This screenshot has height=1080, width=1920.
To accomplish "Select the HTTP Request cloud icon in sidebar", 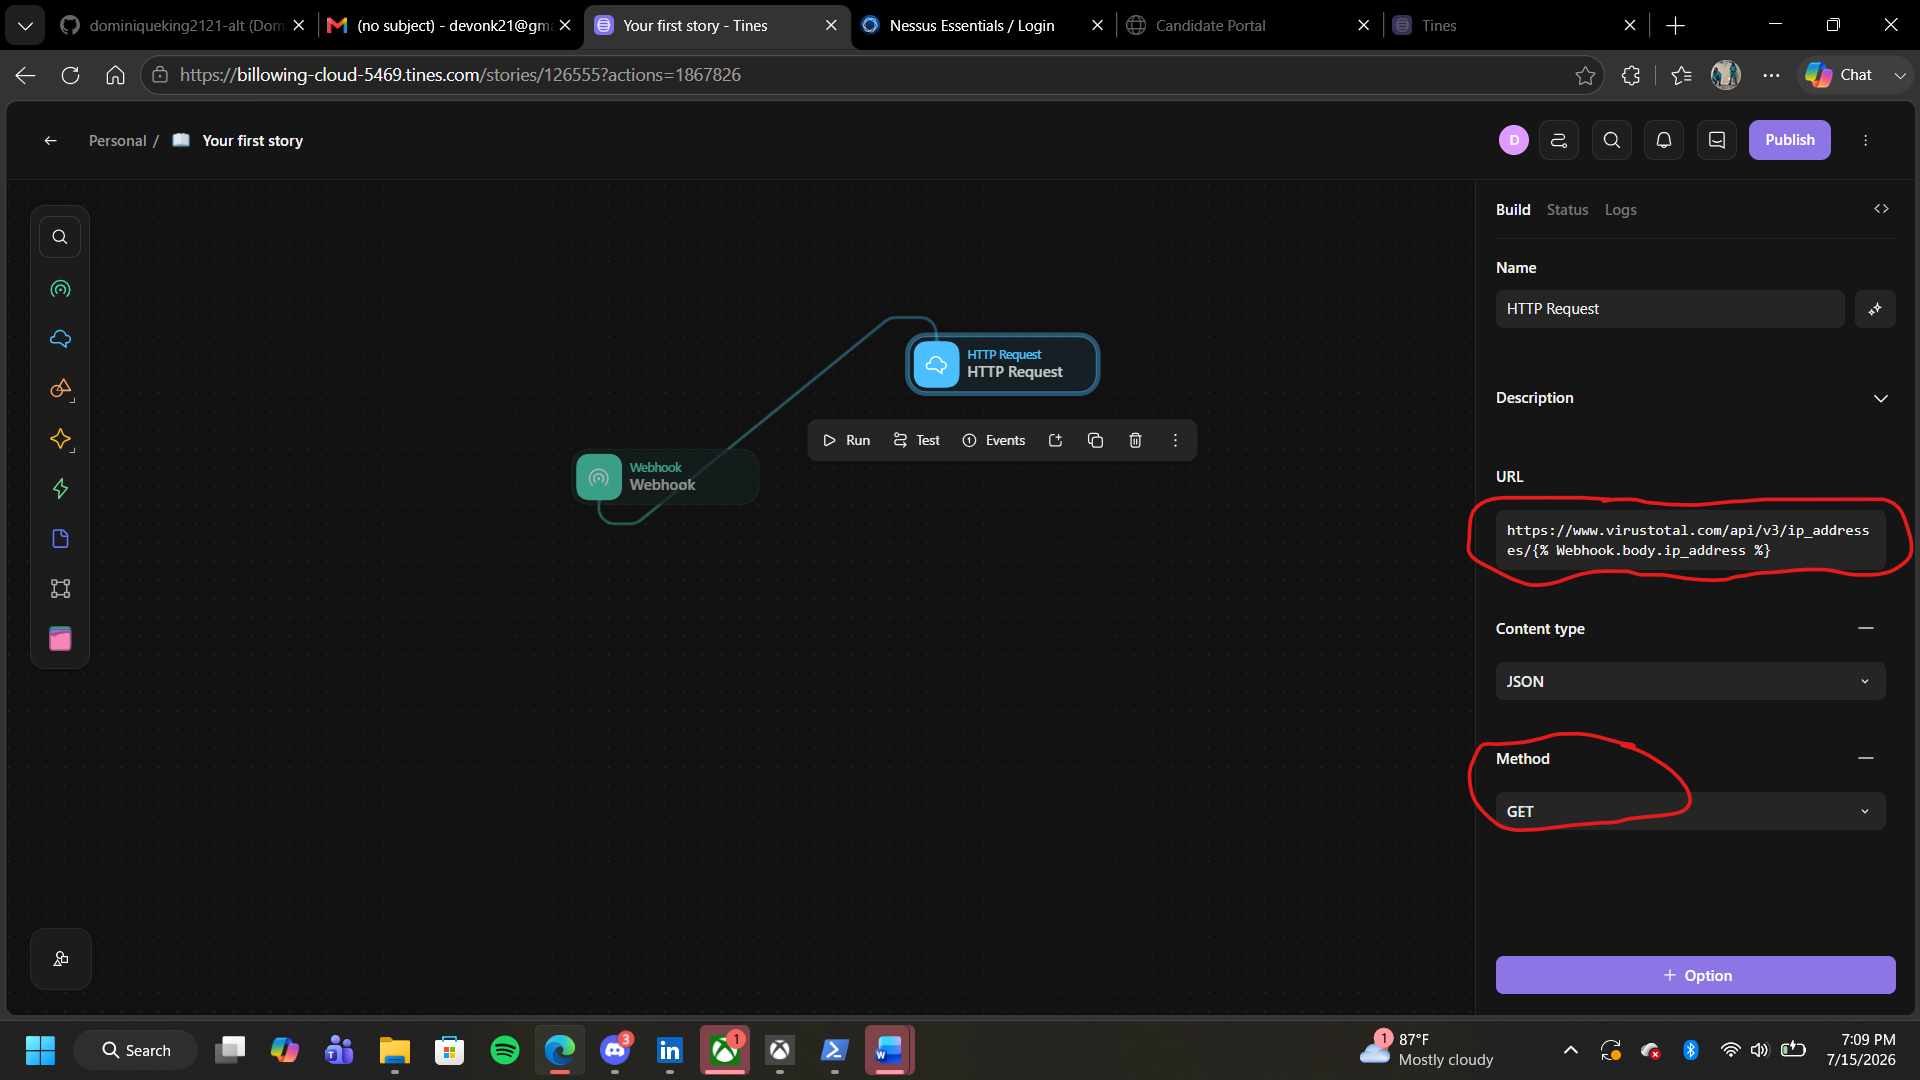I will pos(60,339).
